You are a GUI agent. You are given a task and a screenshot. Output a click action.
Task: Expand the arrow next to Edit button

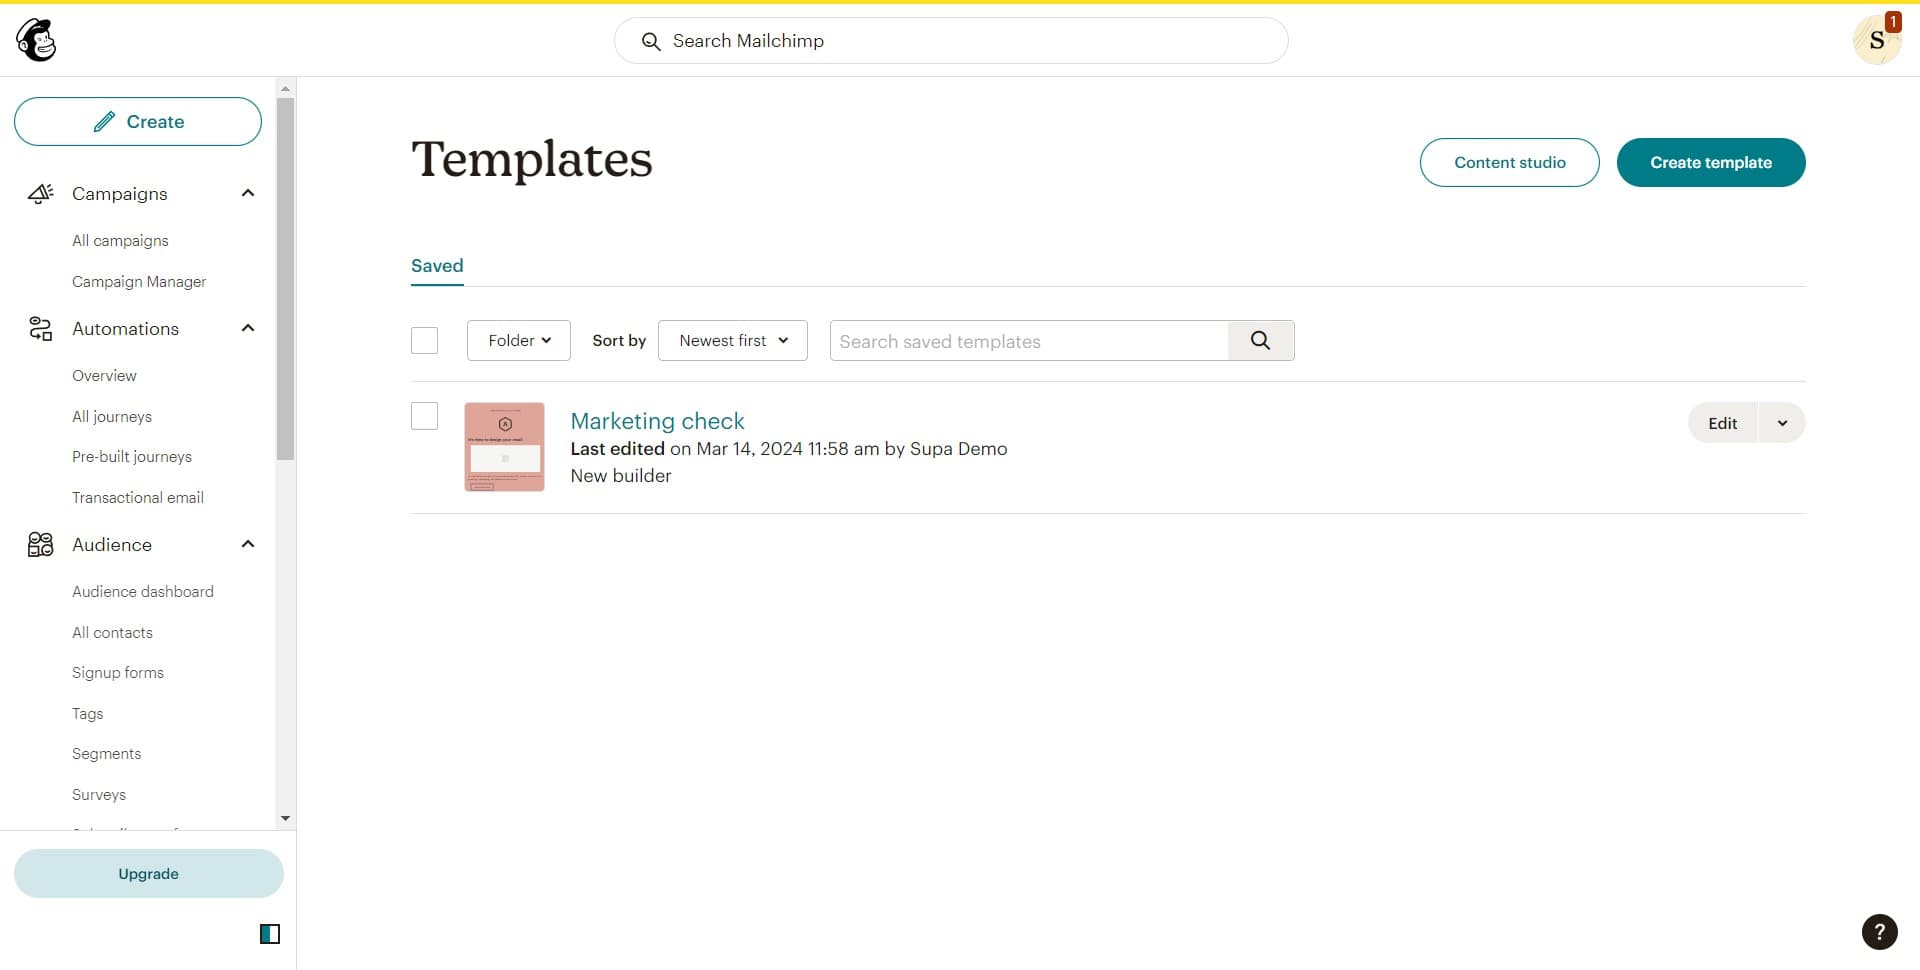[x=1782, y=423]
